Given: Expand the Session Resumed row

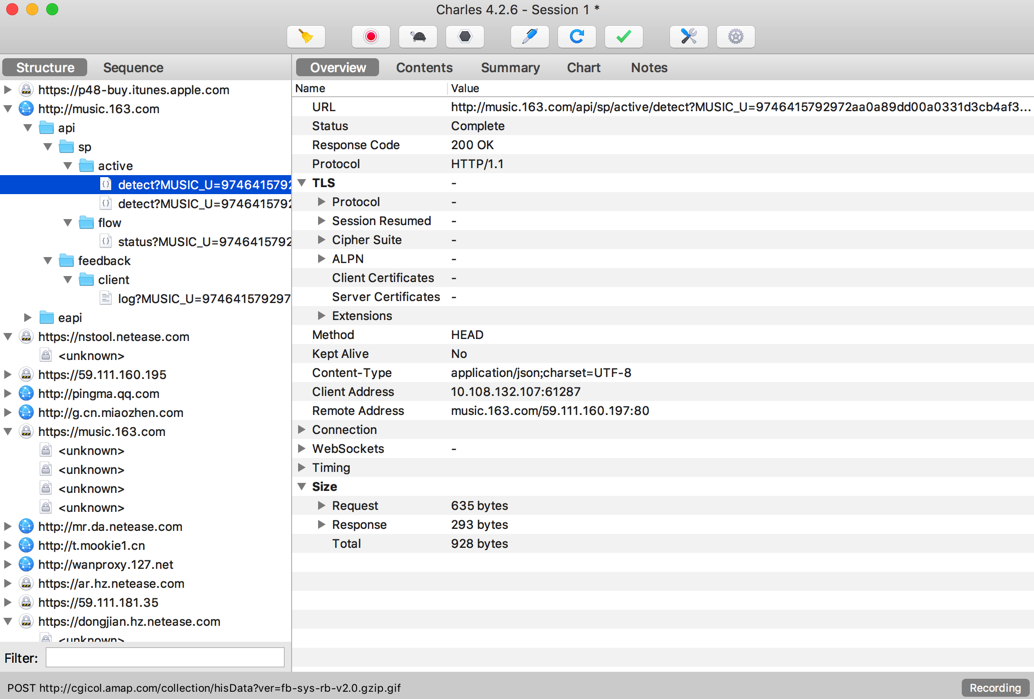Looking at the screenshot, I should coord(321,221).
